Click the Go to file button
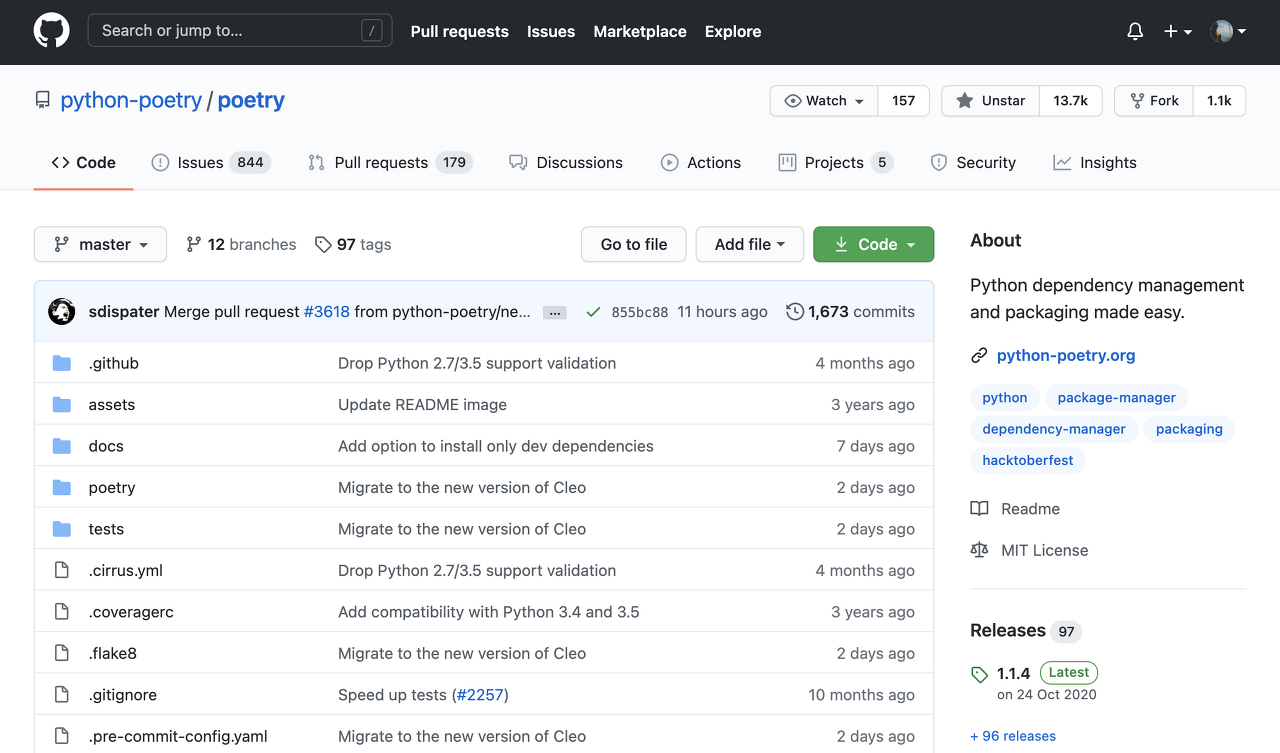Image resolution: width=1280 pixels, height=753 pixels. point(634,245)
